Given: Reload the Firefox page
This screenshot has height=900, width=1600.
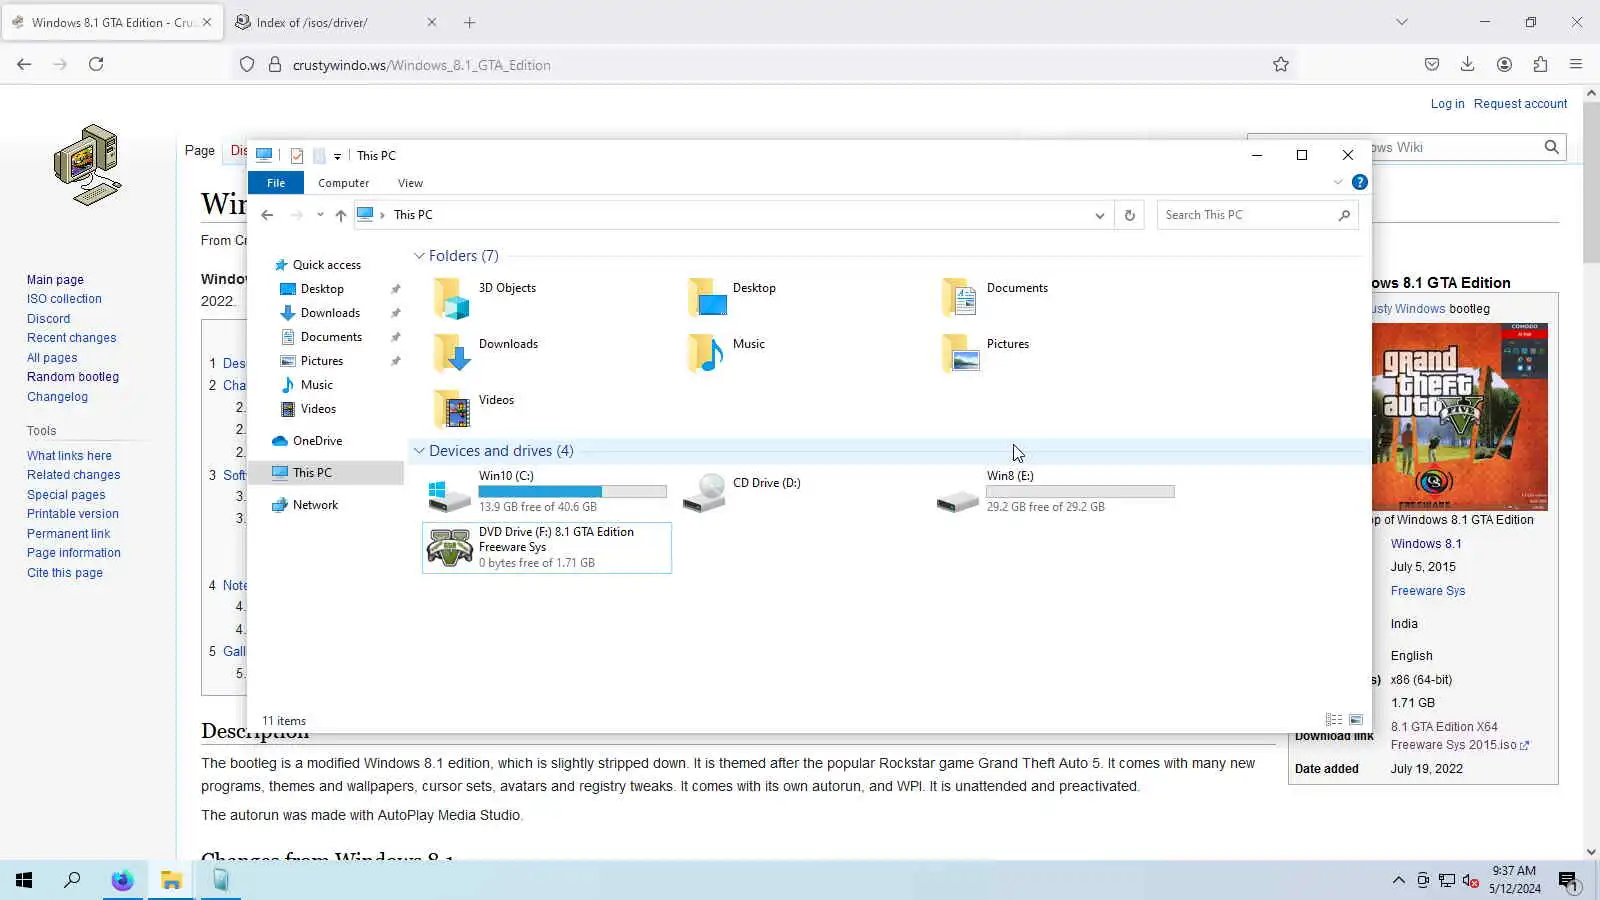Looking at the screenshot, I should pos(96,64).
